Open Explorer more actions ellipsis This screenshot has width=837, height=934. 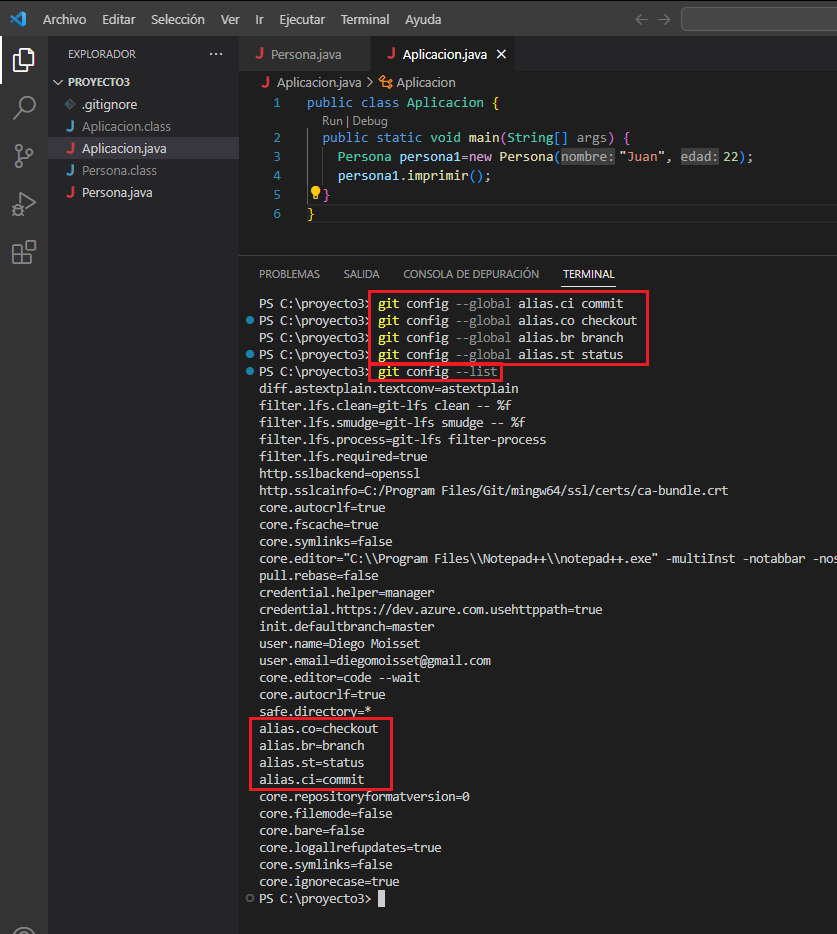(x=216, y=54)
